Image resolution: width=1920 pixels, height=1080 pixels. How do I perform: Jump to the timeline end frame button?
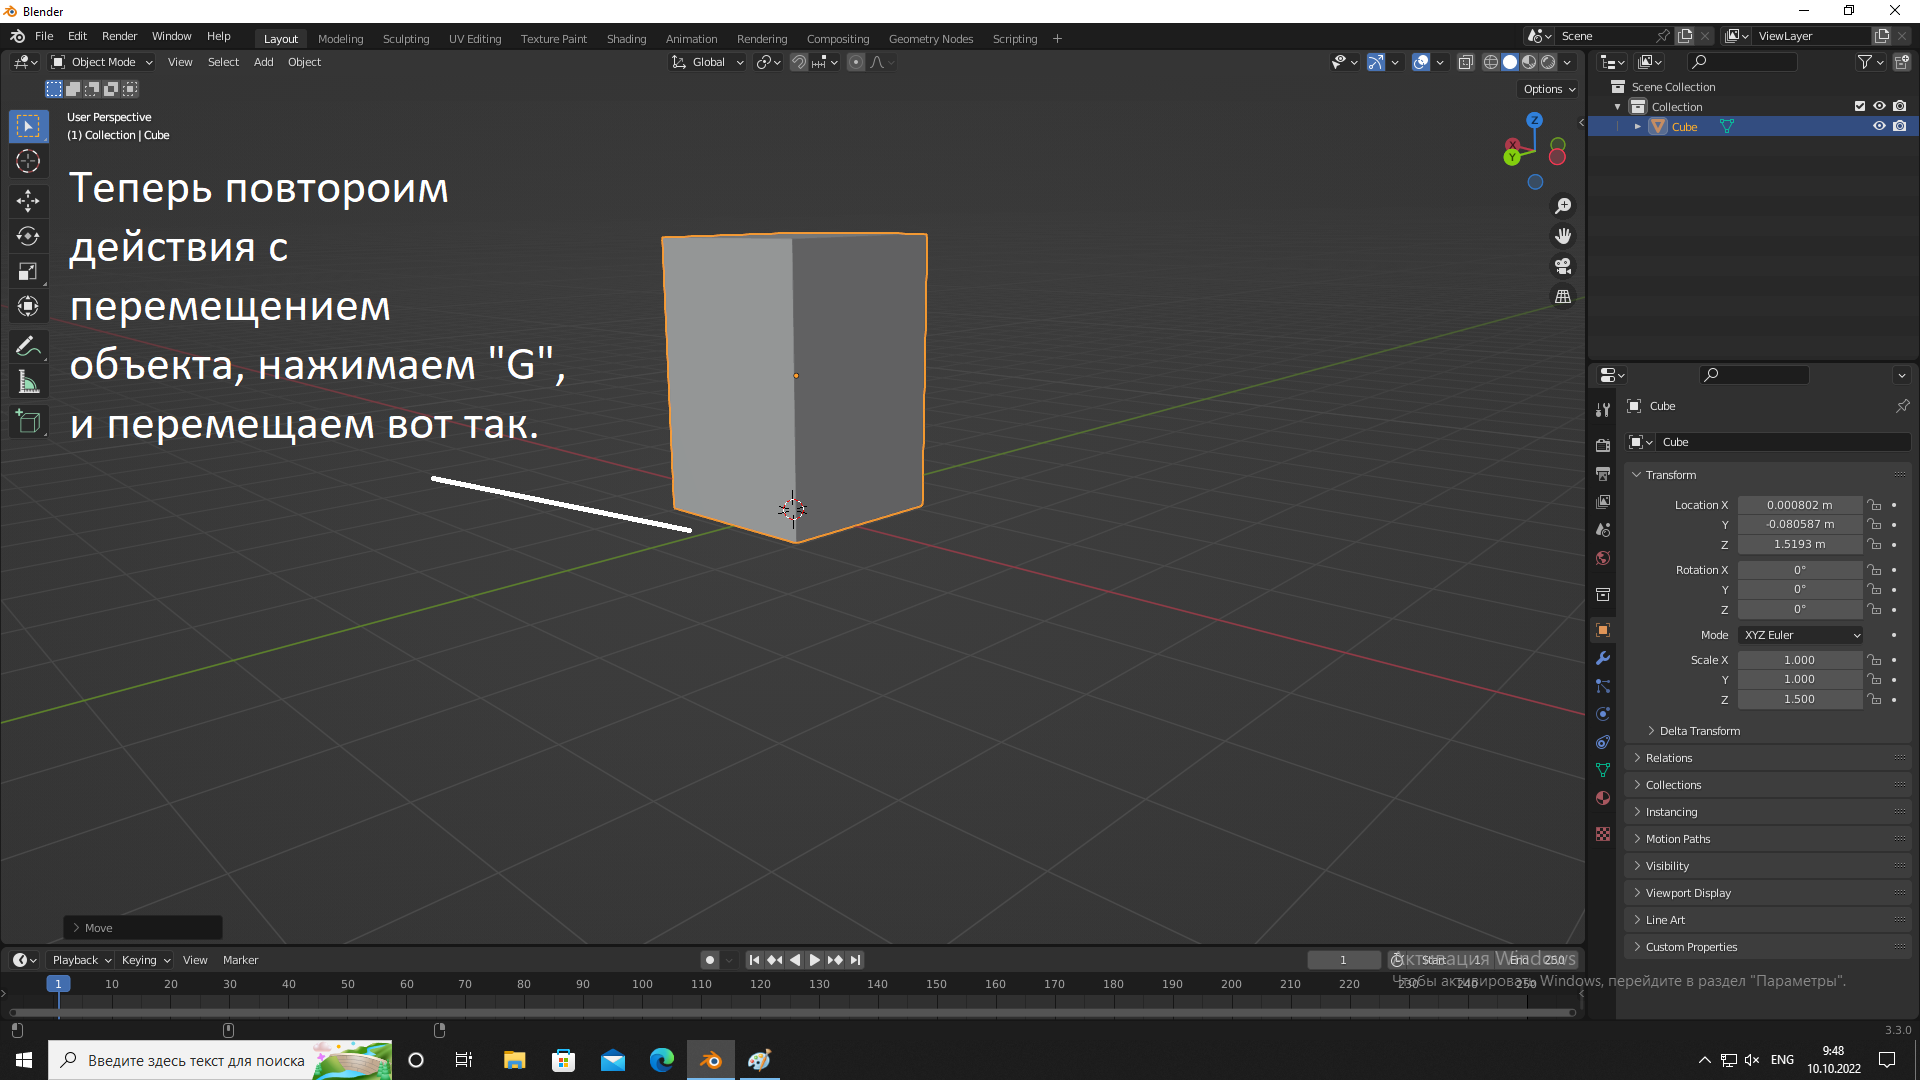855,960
